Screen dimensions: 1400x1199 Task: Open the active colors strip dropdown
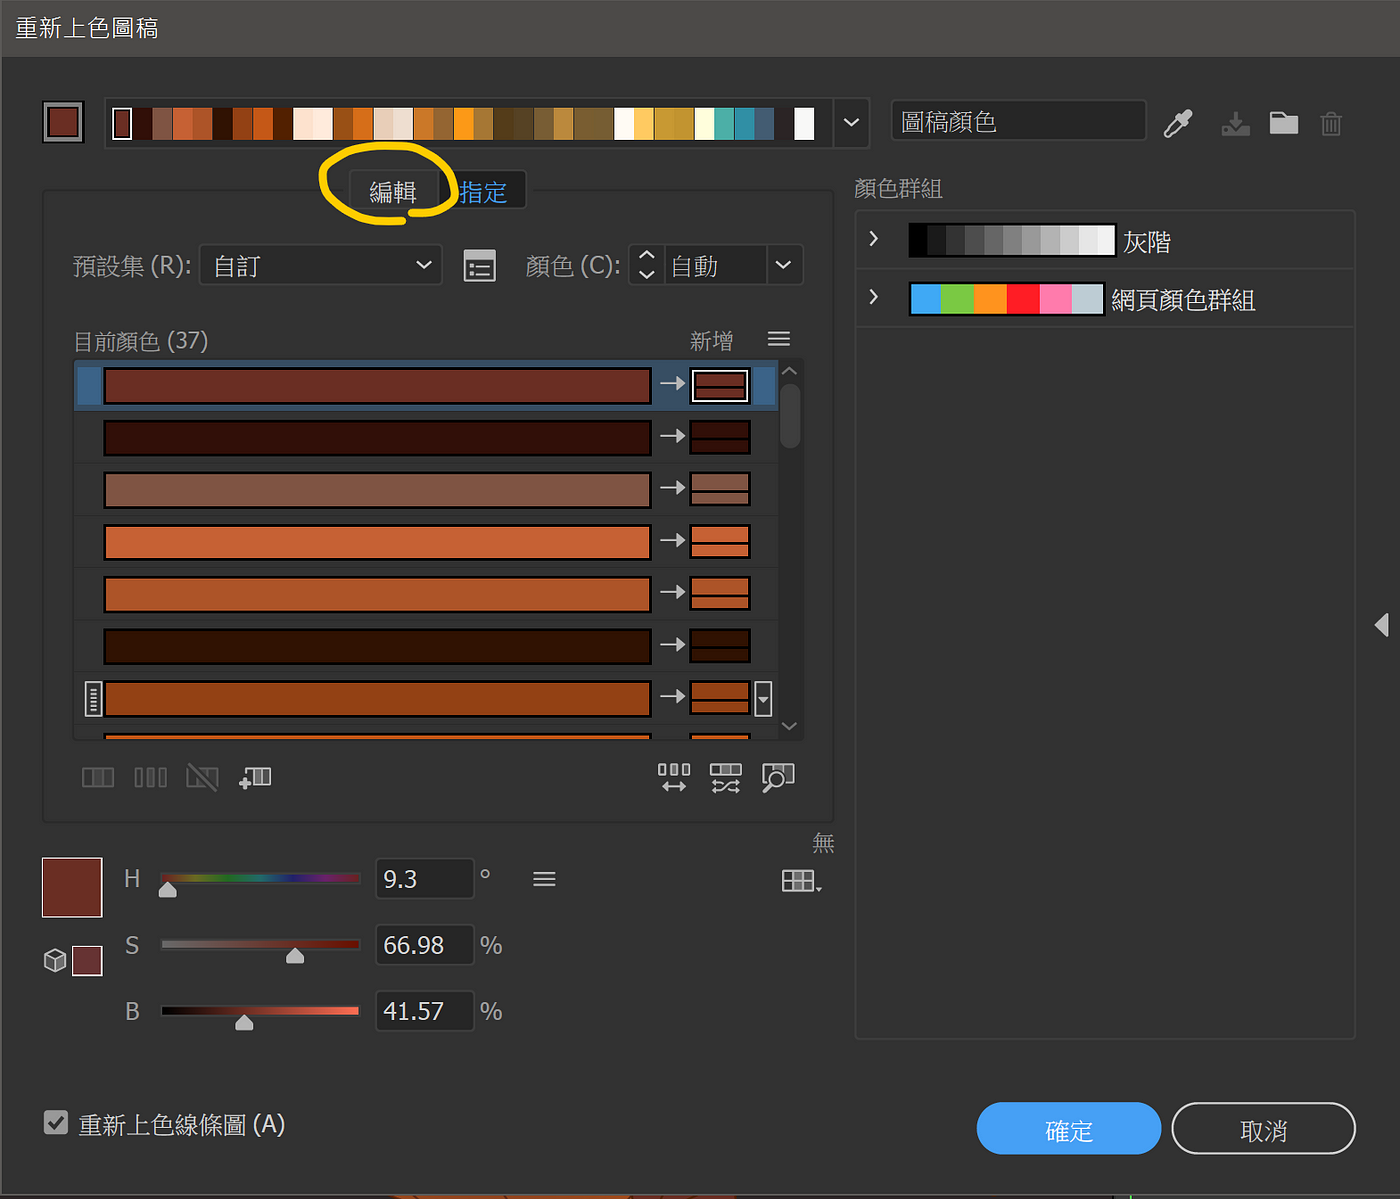point(851,123)
